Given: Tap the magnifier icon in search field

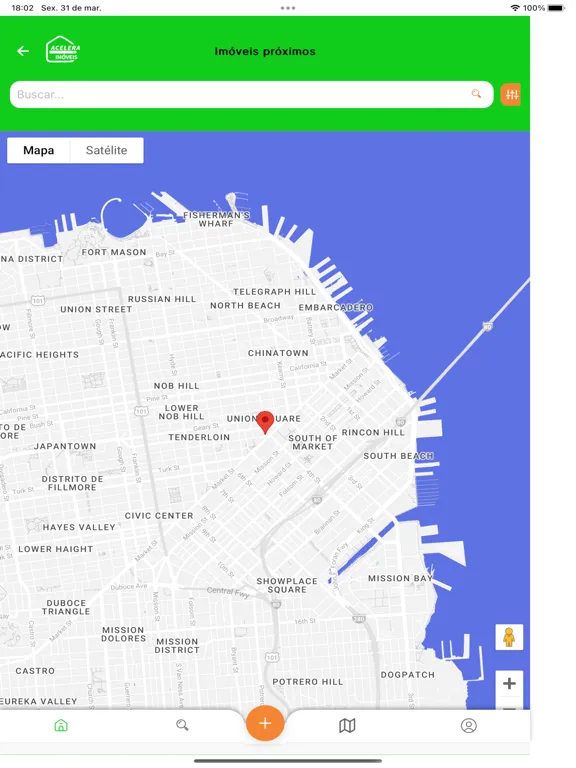Looking at the screenshot, I should tap(476, 94).
